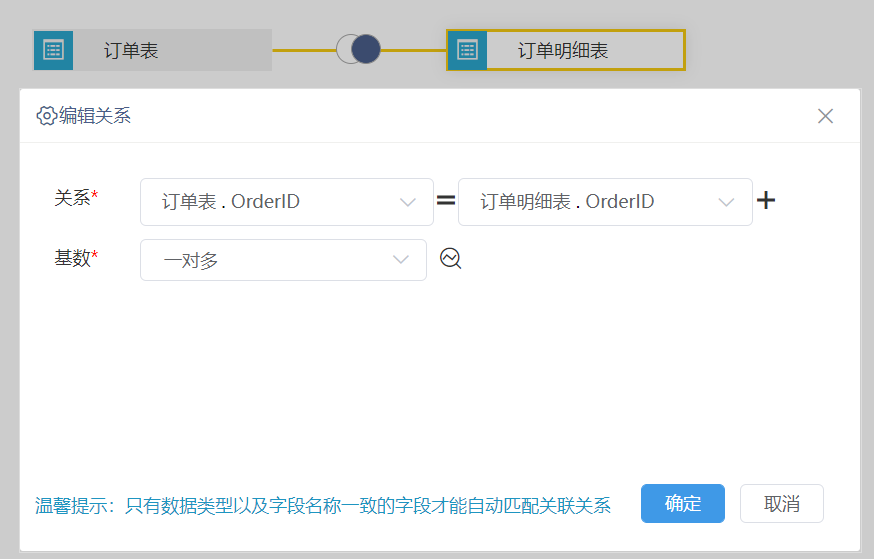874x559 pixels.
Task: Click the gear icon beside 编辑关系
Action: point(46,116)
